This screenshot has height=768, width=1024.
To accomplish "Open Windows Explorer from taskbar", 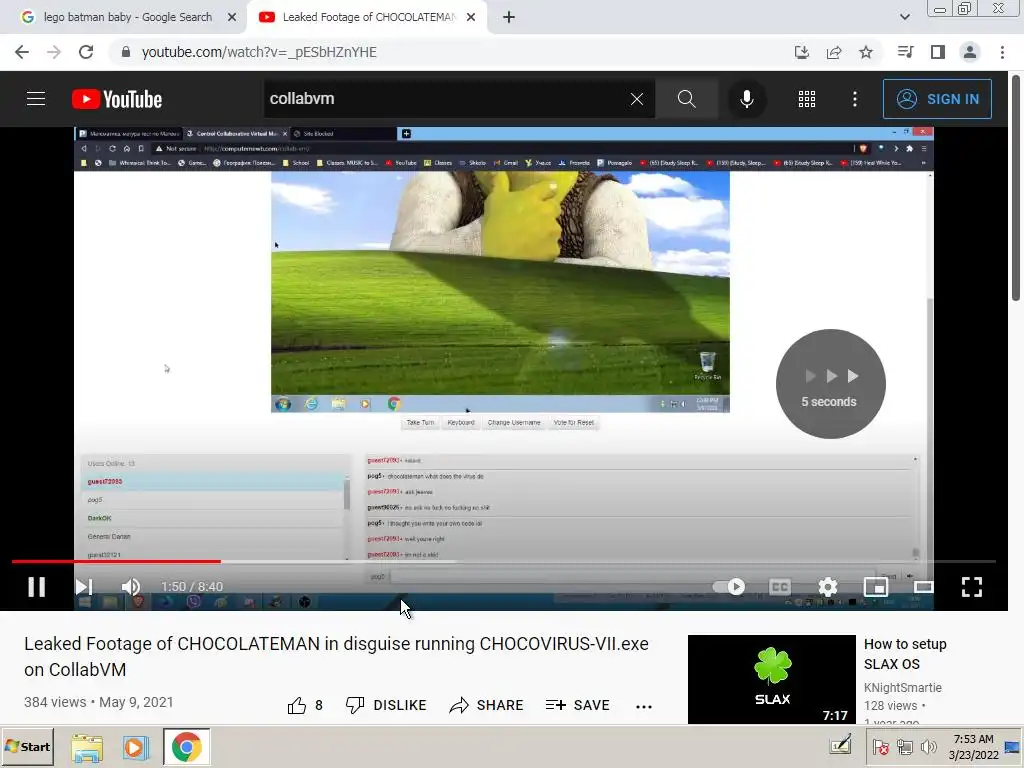I will [x=87, y=747].
